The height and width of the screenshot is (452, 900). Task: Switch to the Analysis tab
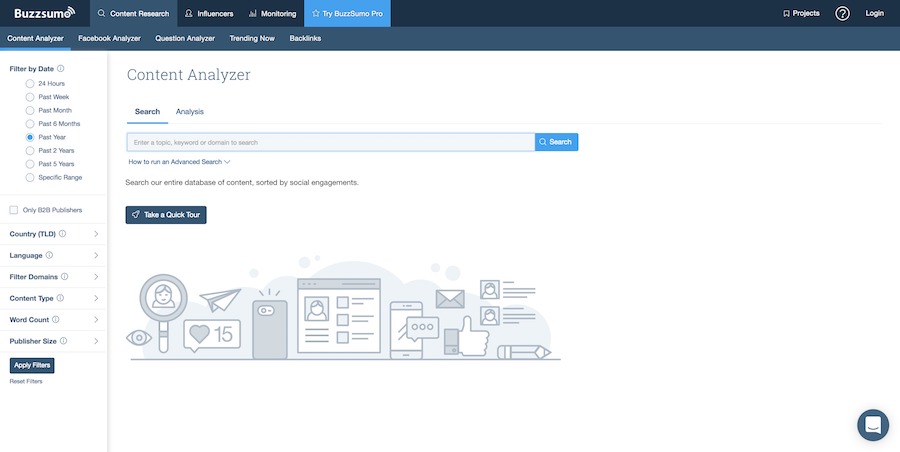click(189, 111)
